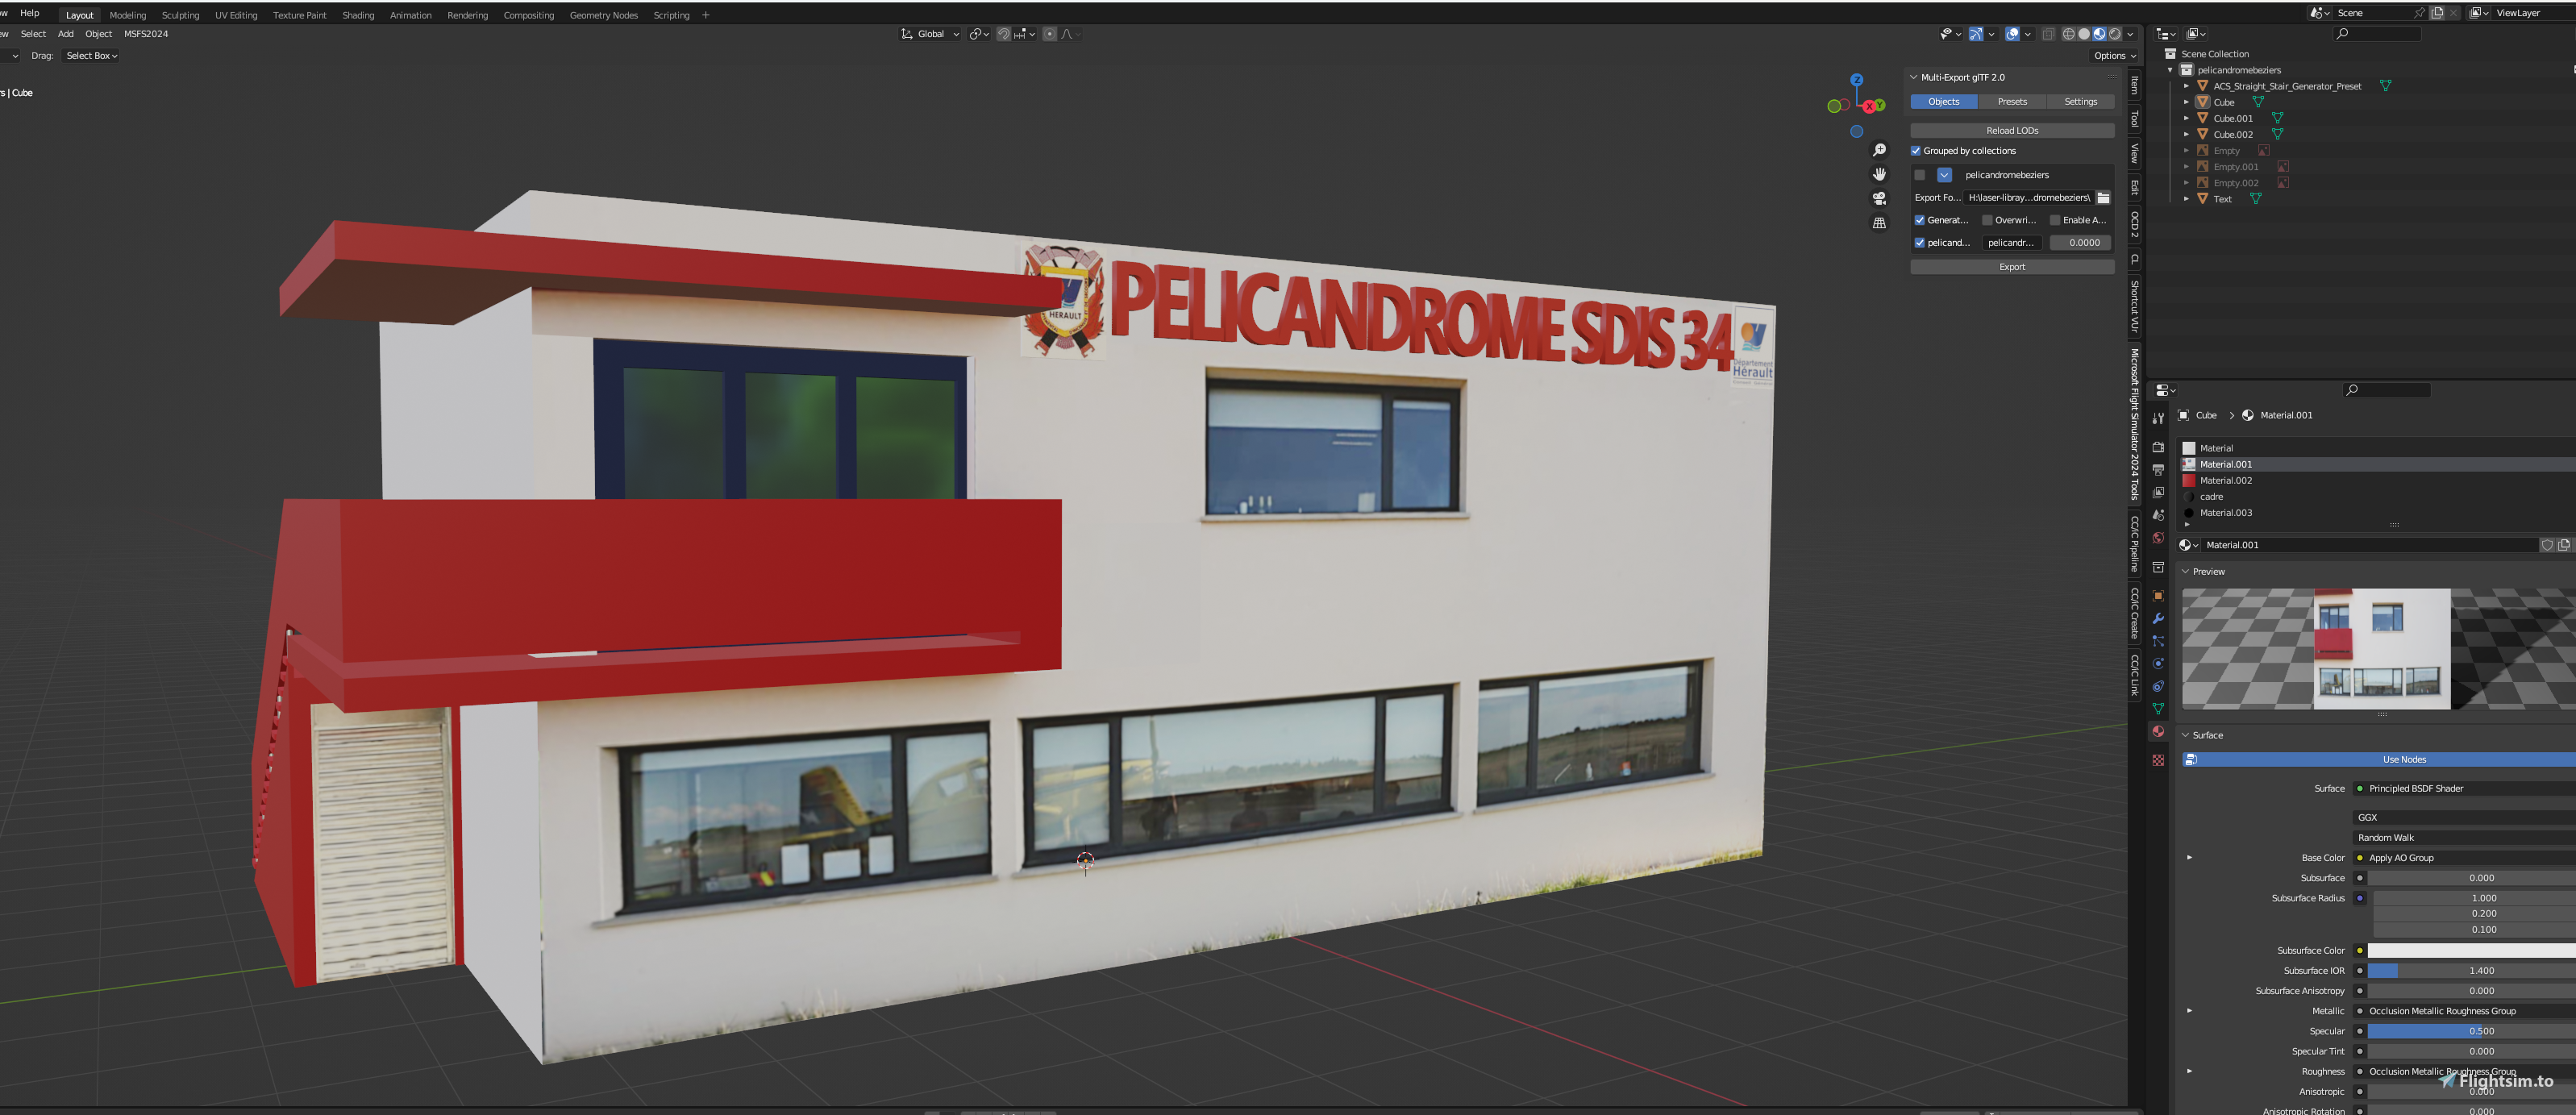Pan the view with the hand gizmo
The height and width of the screenshot is (1115, 2576).
pyautogui.click(x=1879, y=174)
